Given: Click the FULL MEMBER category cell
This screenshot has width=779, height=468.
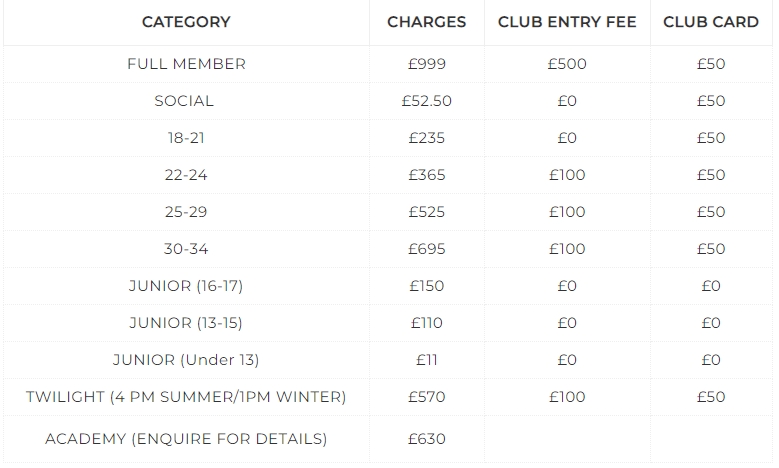Looking at the screenshot, I should coord(186,64).
